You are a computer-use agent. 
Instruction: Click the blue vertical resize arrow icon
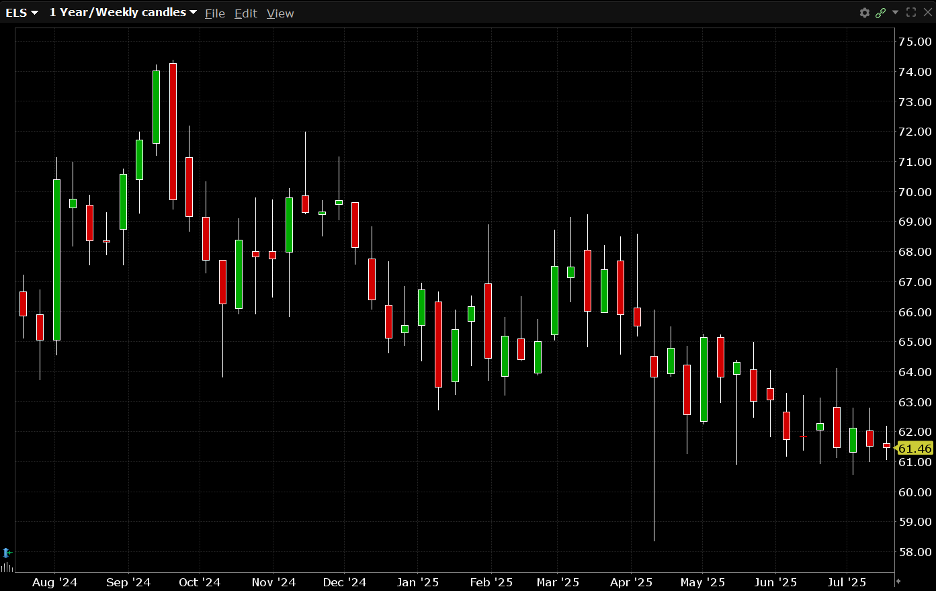coord(7,552)
